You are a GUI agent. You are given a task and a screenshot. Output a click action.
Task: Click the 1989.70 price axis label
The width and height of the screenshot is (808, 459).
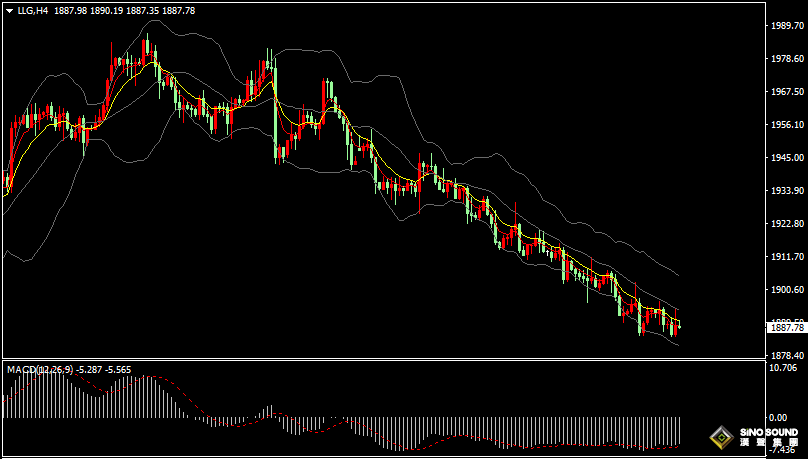785,26
